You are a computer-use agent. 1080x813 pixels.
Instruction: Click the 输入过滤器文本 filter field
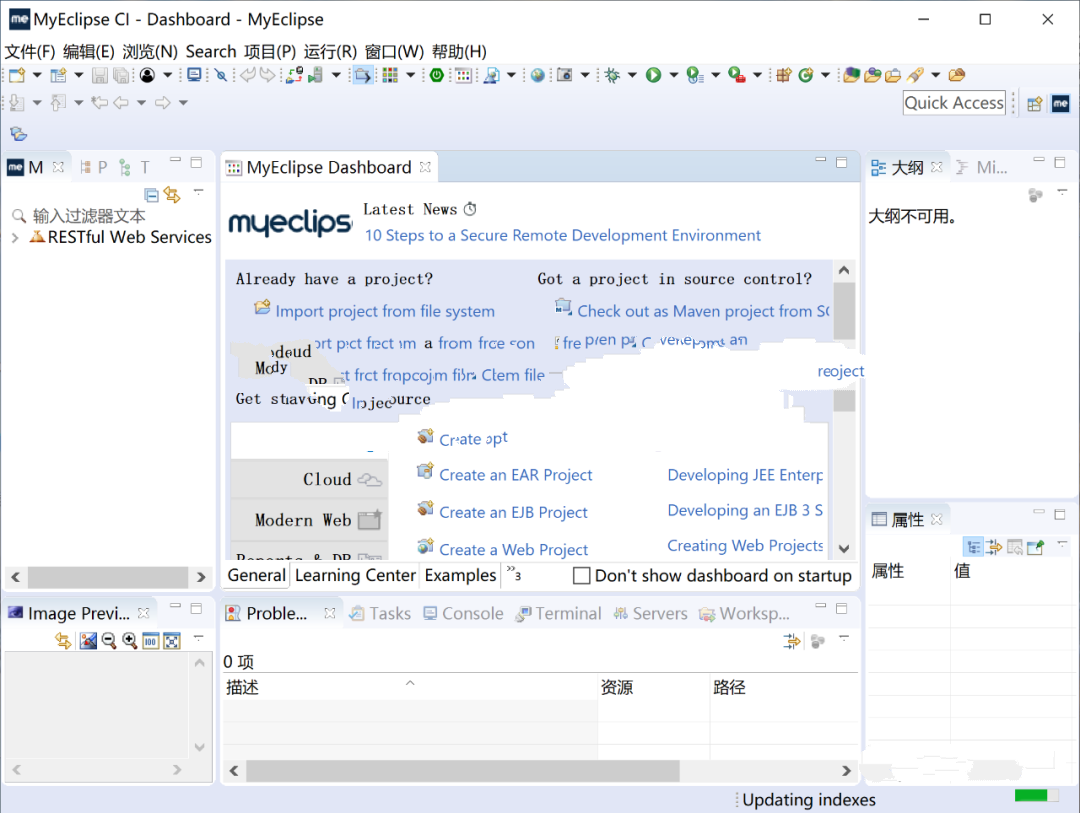[x=110, y=216]
